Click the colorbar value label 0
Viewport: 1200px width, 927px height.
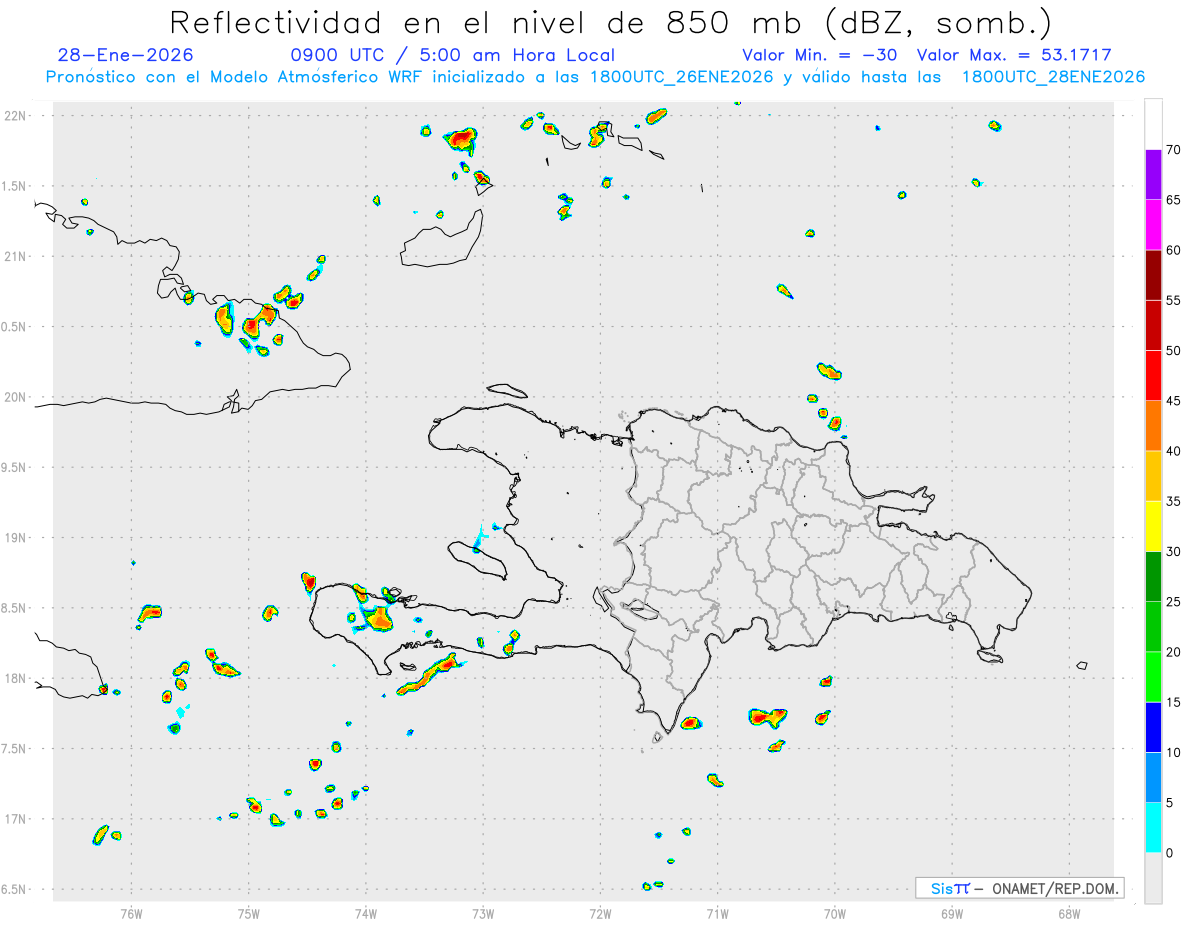click(1170, 853)
